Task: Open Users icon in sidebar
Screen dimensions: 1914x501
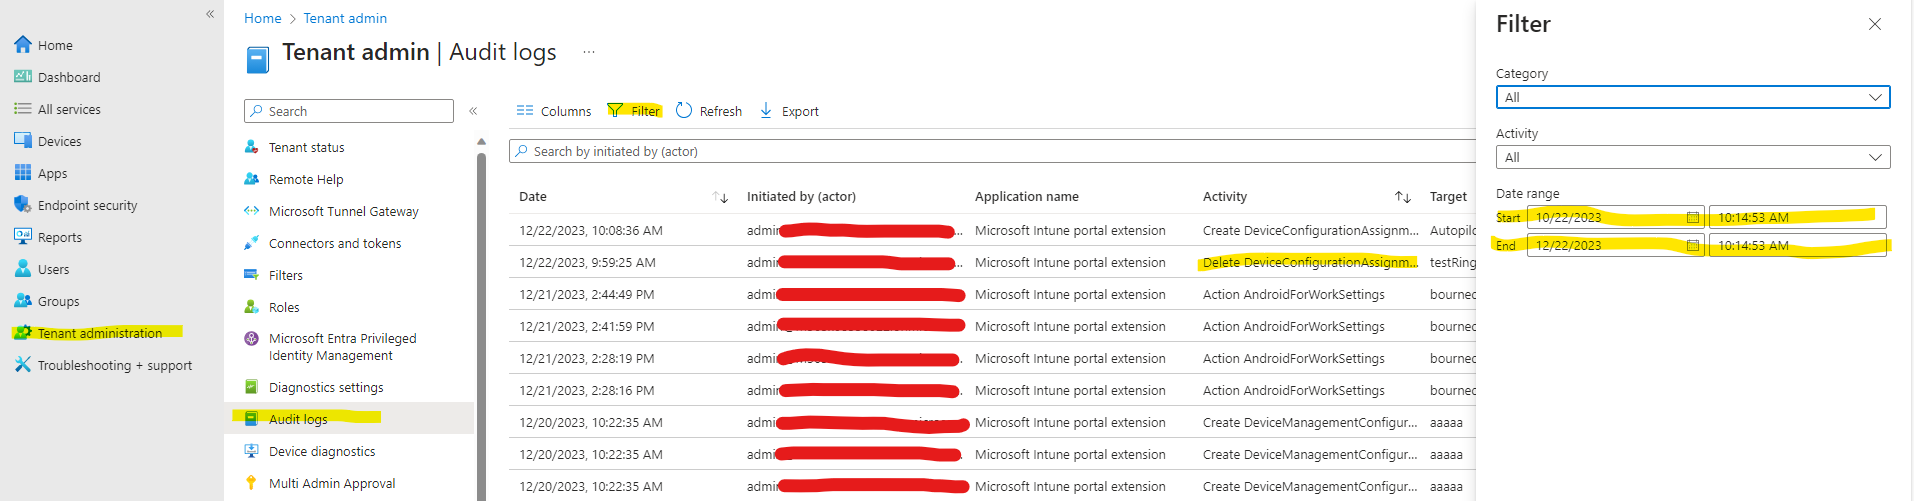Action: (x=23, y=269)
